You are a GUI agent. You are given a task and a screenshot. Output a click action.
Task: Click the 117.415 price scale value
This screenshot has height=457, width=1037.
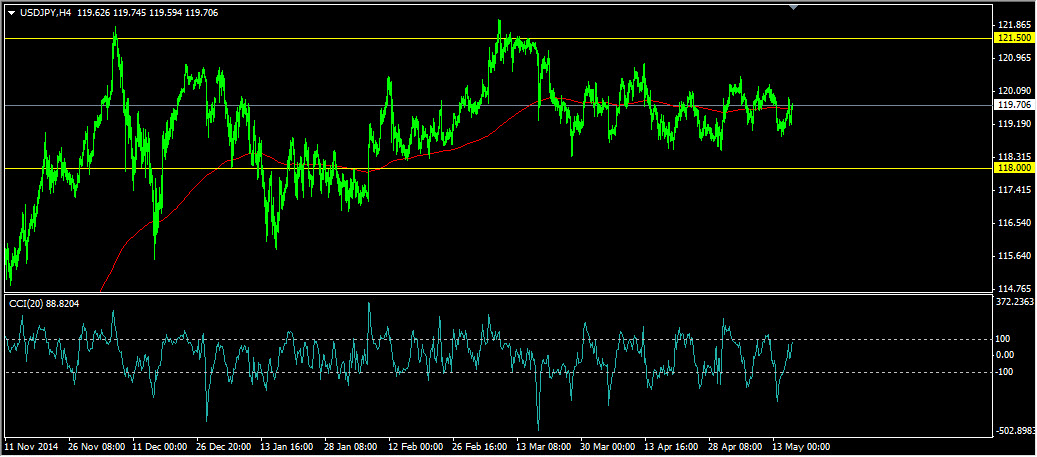click(x=1014, y=190)
